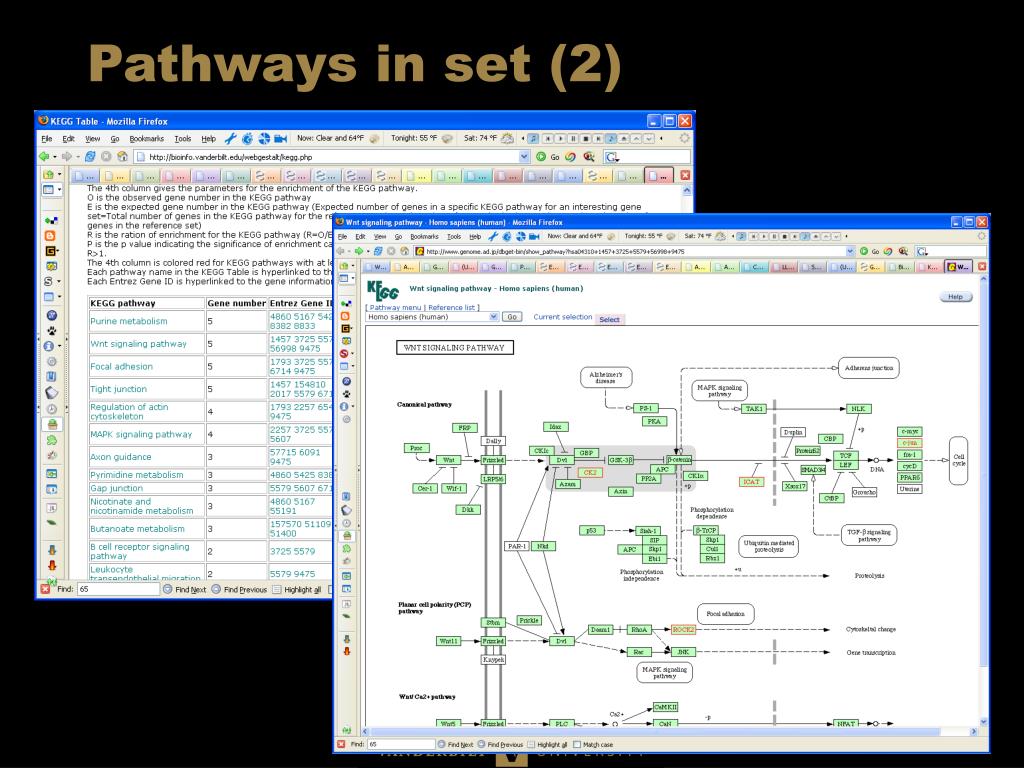Viewport: 1024px width, 768px height.
Task: Open Axon guidance pathway link
Action: click(121, 457)
